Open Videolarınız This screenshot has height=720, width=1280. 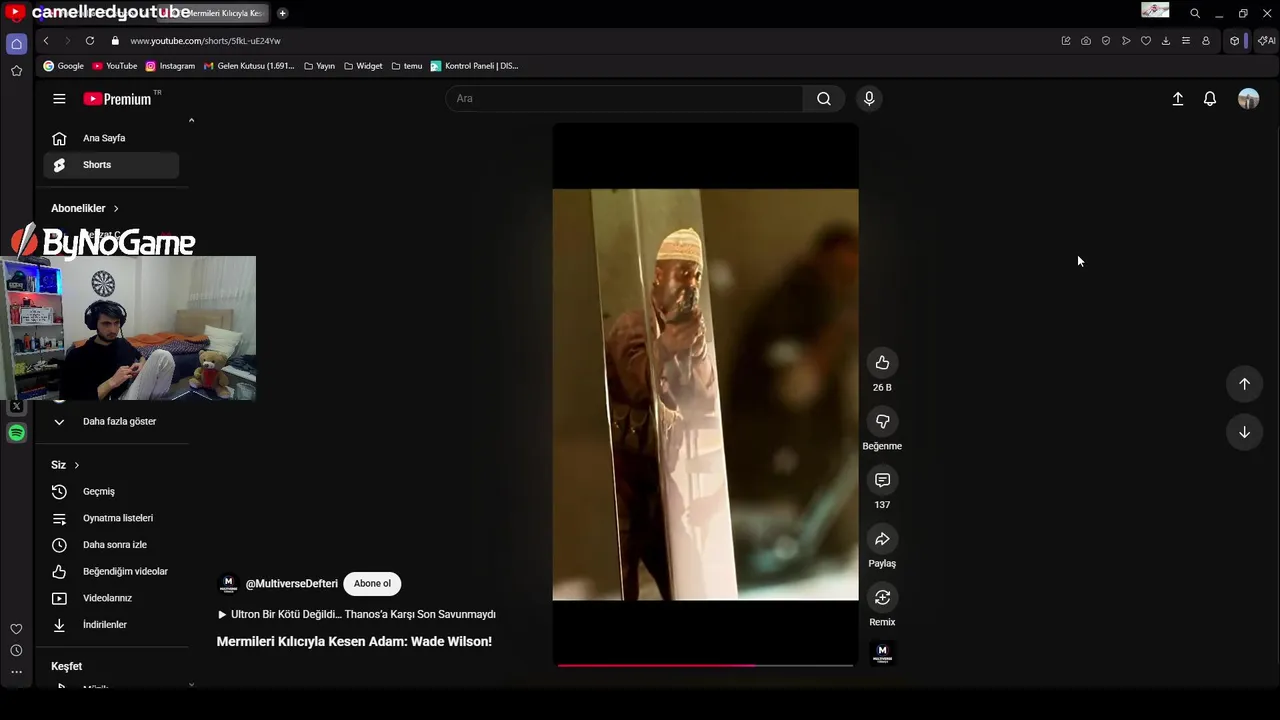pyautogui.click(x=111, y=598)
